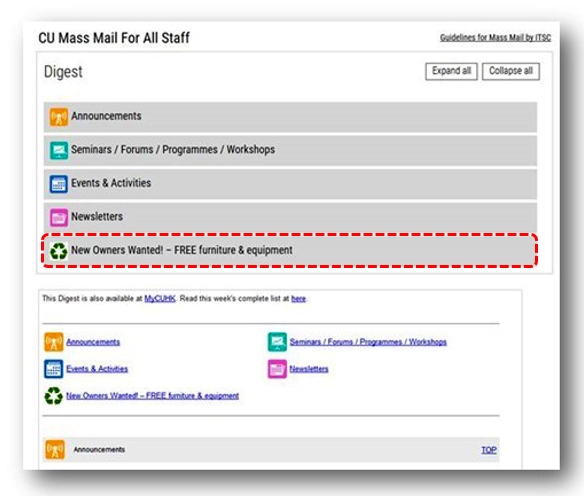Click the orange Announcements icon in Digest
The height and width of the screenshot is (496, 584).
point(59,117)
